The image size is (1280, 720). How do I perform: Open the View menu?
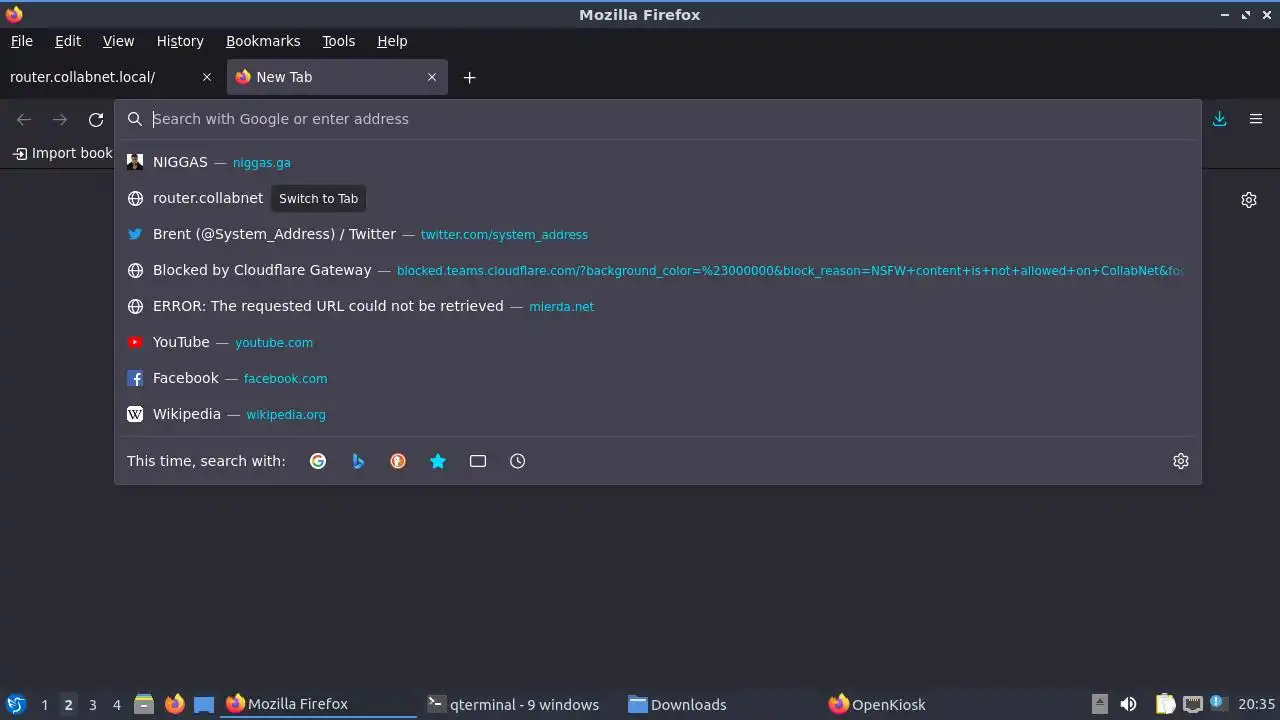pyautogui.click(x=118, y=41)
